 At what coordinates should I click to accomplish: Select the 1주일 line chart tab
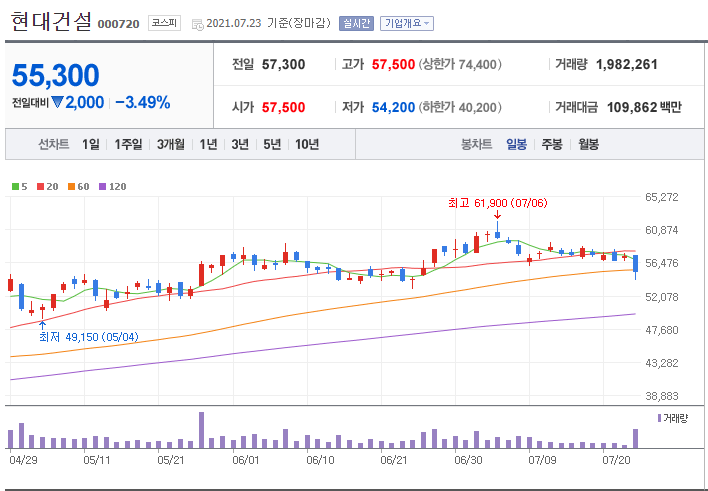coord(128,145)
